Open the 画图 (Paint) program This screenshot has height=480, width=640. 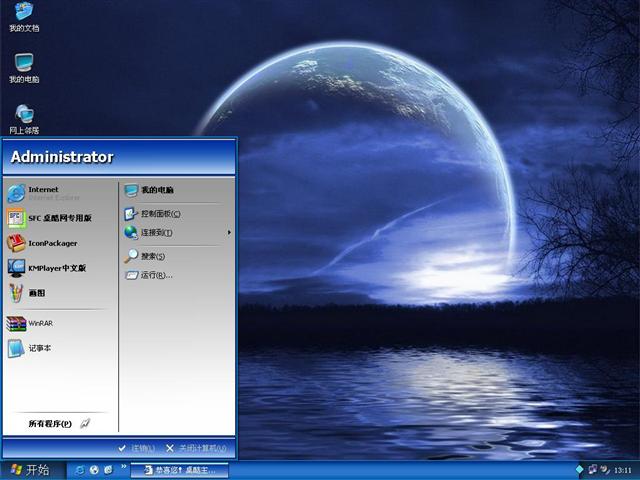click(x=35, y=293)
